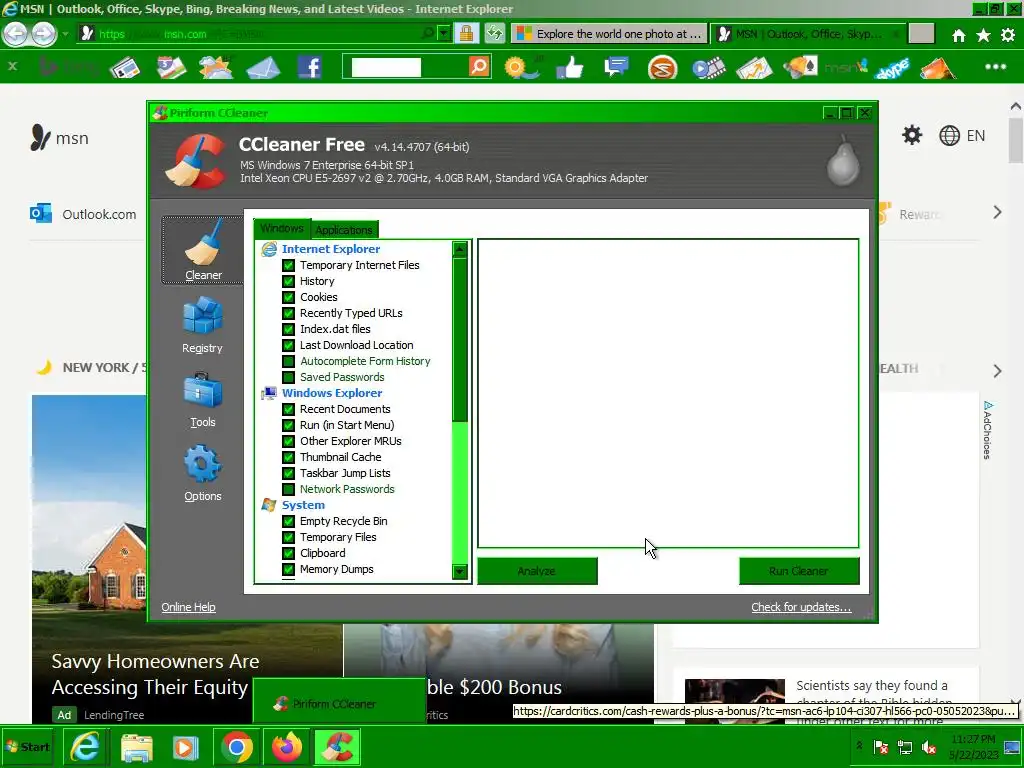
Task: Click the finance chart icon in toolbar
Action: [x=754, y=68]
